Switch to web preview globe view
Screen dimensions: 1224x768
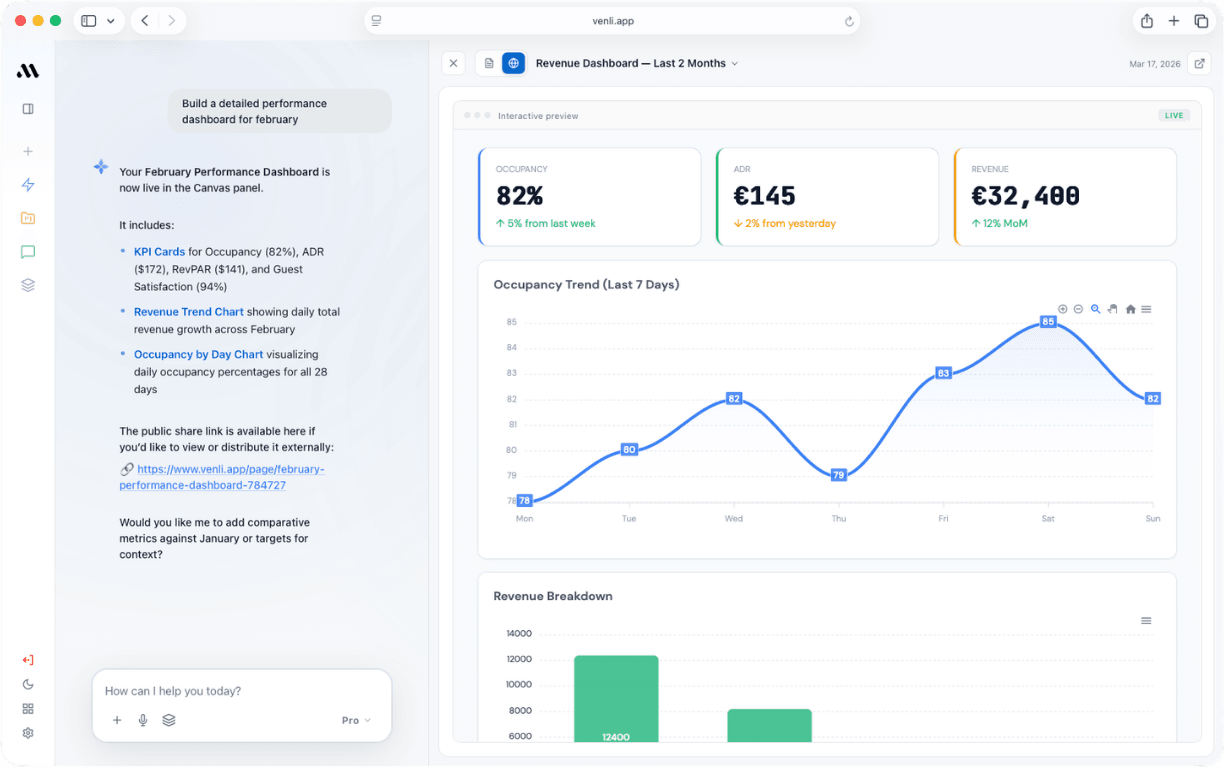(x=513, y=63)
